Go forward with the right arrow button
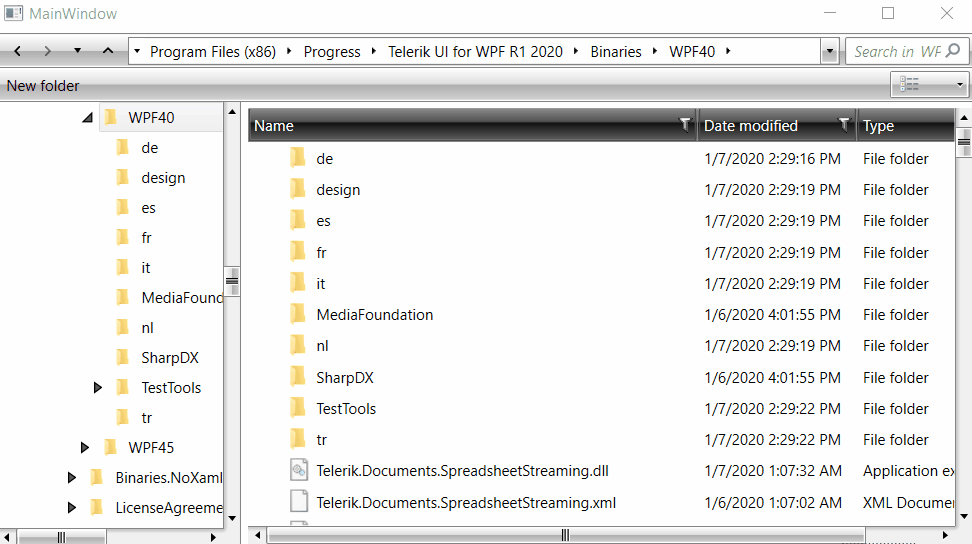Screen dimensions: 972x544 pos(47,51)
